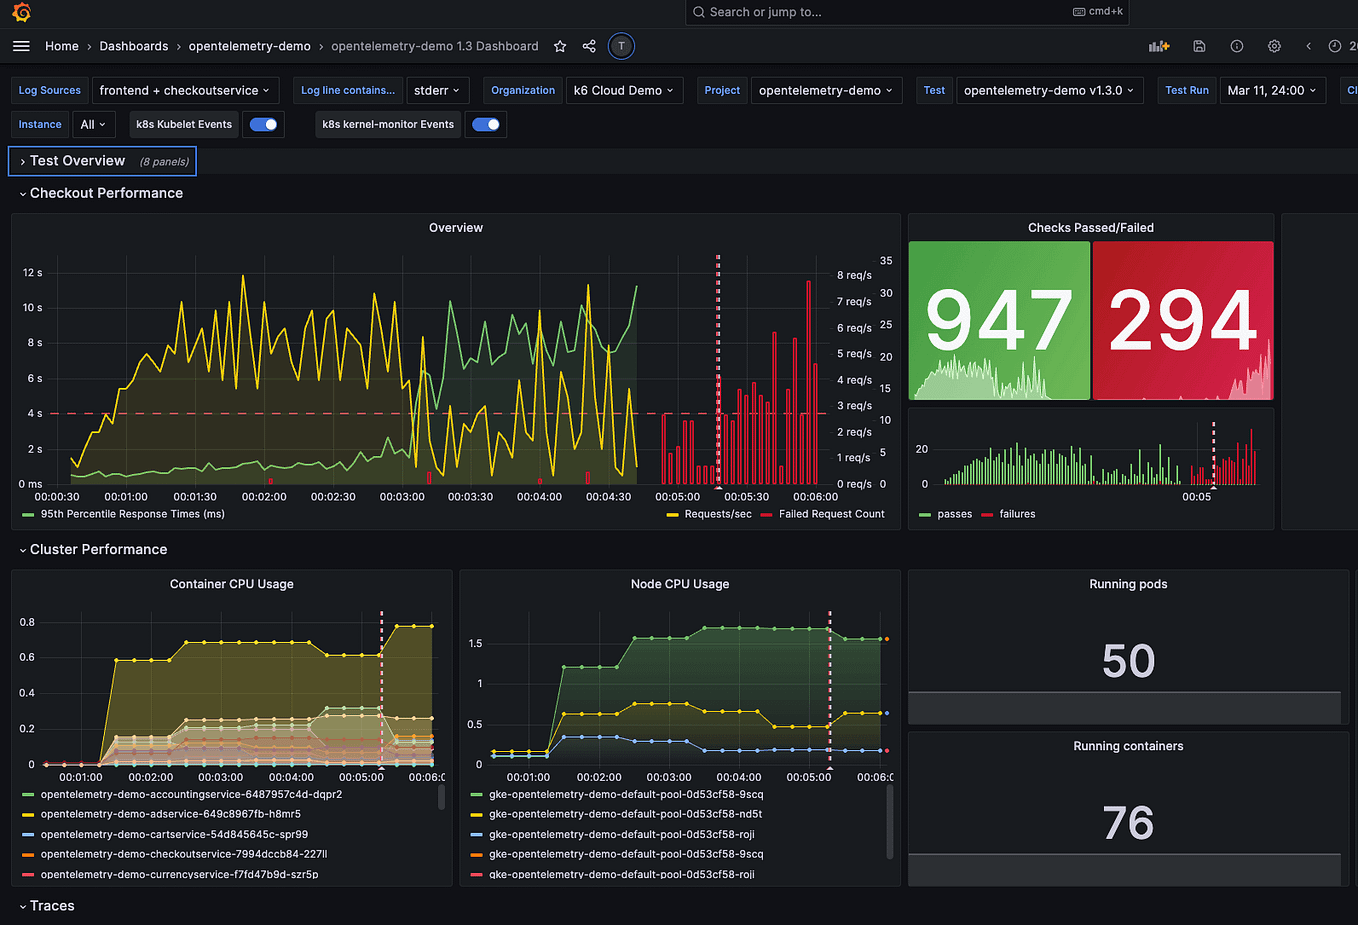
Task: Star the opentelemetry-demo 1.3 Dashboard
Action: [559, 45]
